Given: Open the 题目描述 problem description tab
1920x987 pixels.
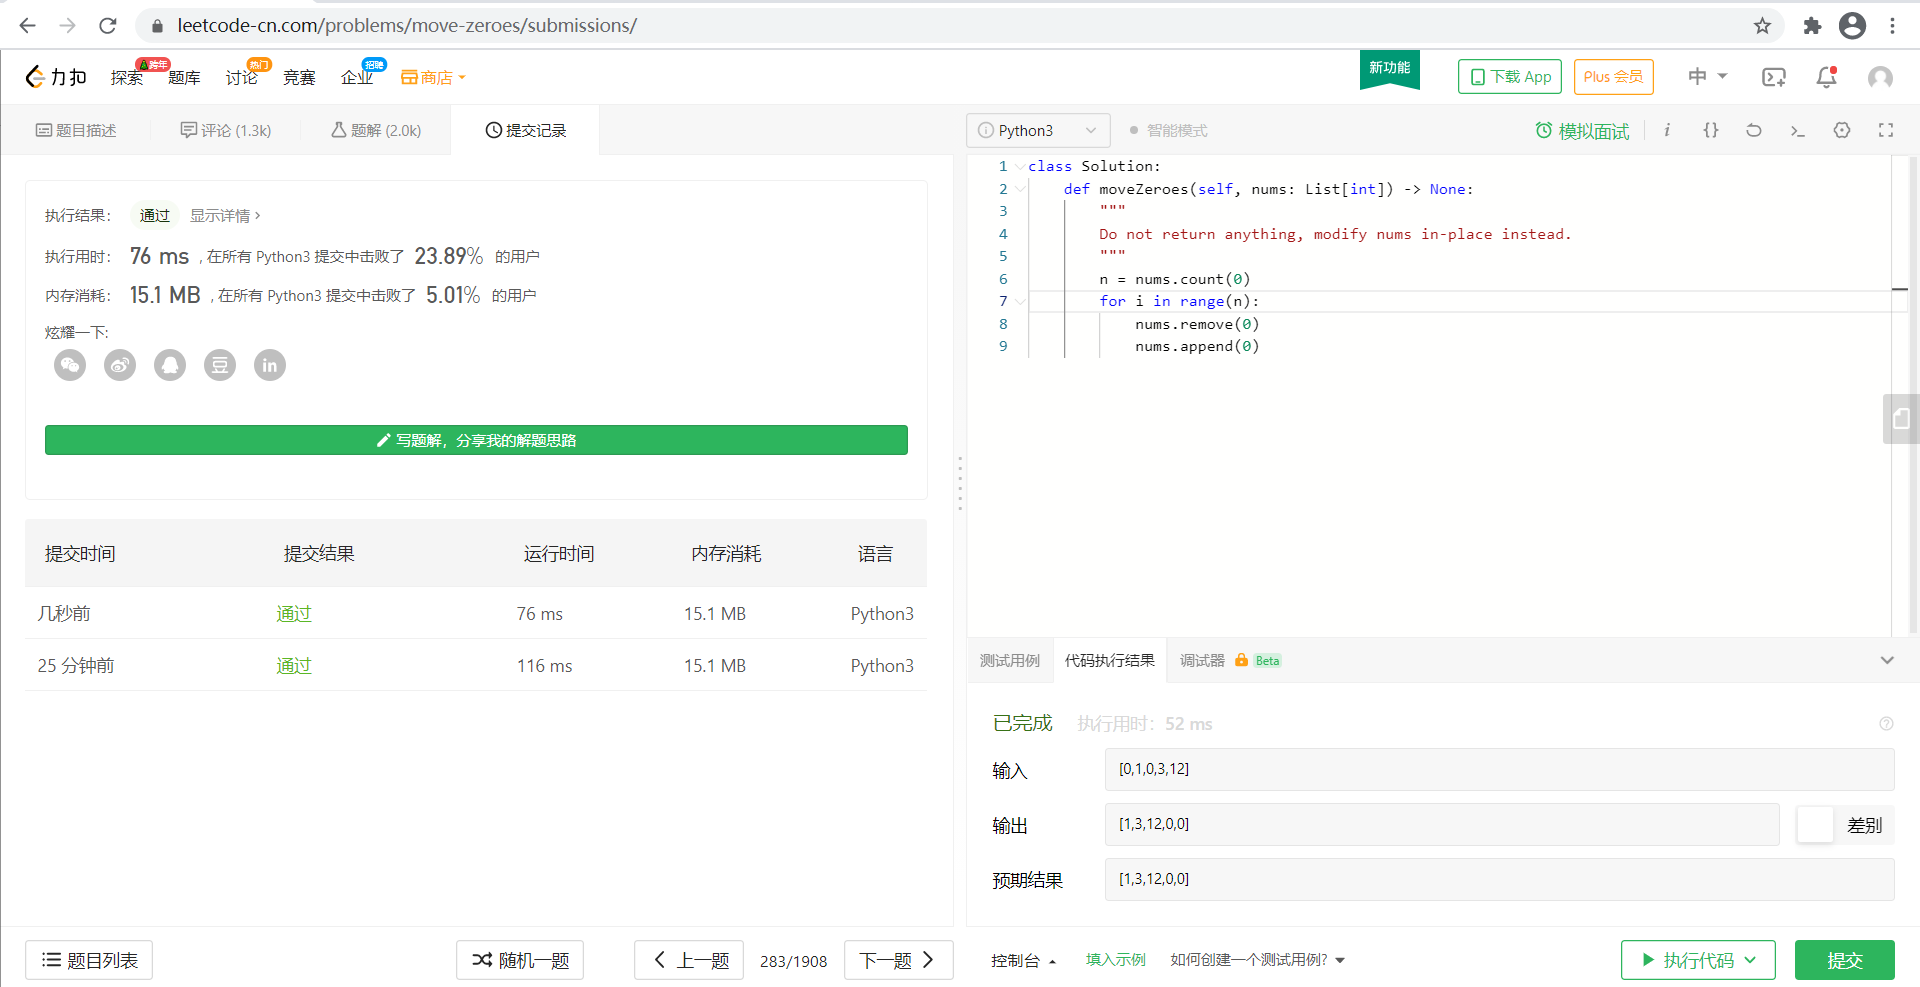Looking at the screenshot, I should (76, 129).
